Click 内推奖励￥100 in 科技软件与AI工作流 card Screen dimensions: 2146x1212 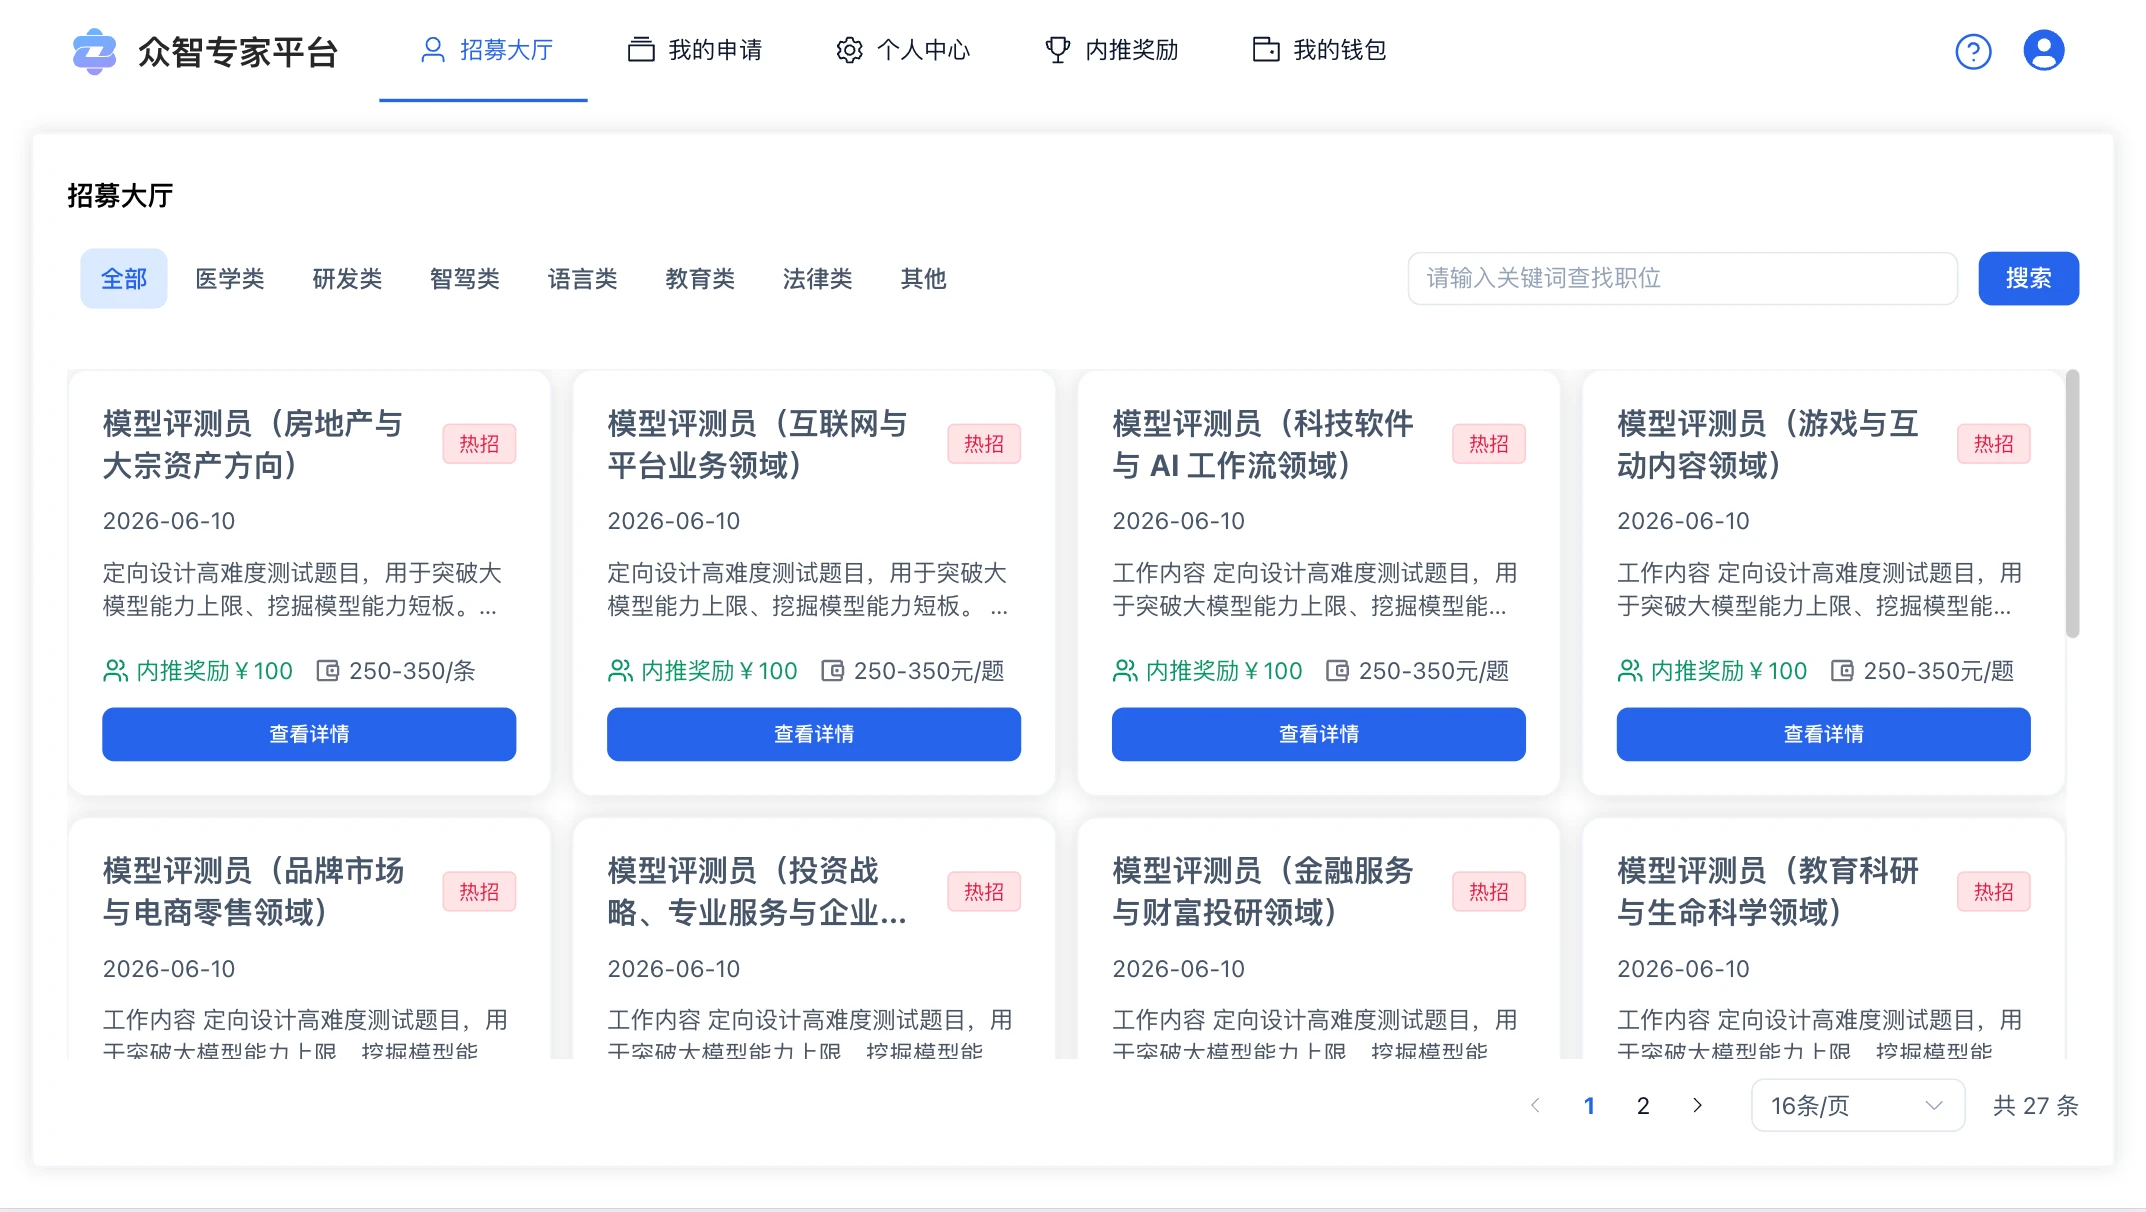point(1224,671)
